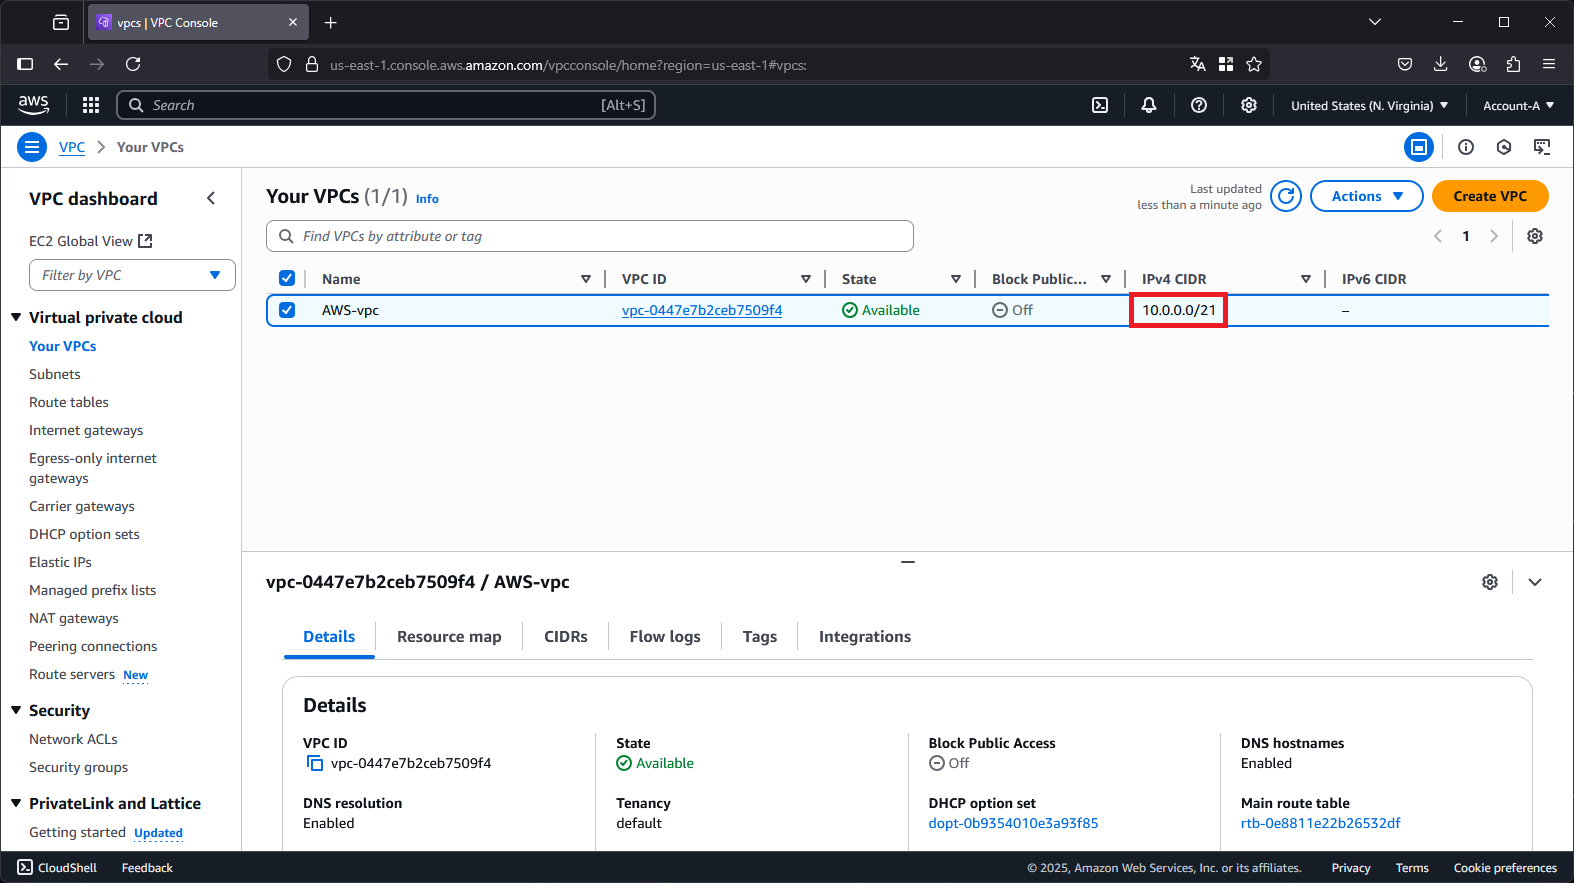Go back in browser history
Screen dimensions: 1574x883
61,64
